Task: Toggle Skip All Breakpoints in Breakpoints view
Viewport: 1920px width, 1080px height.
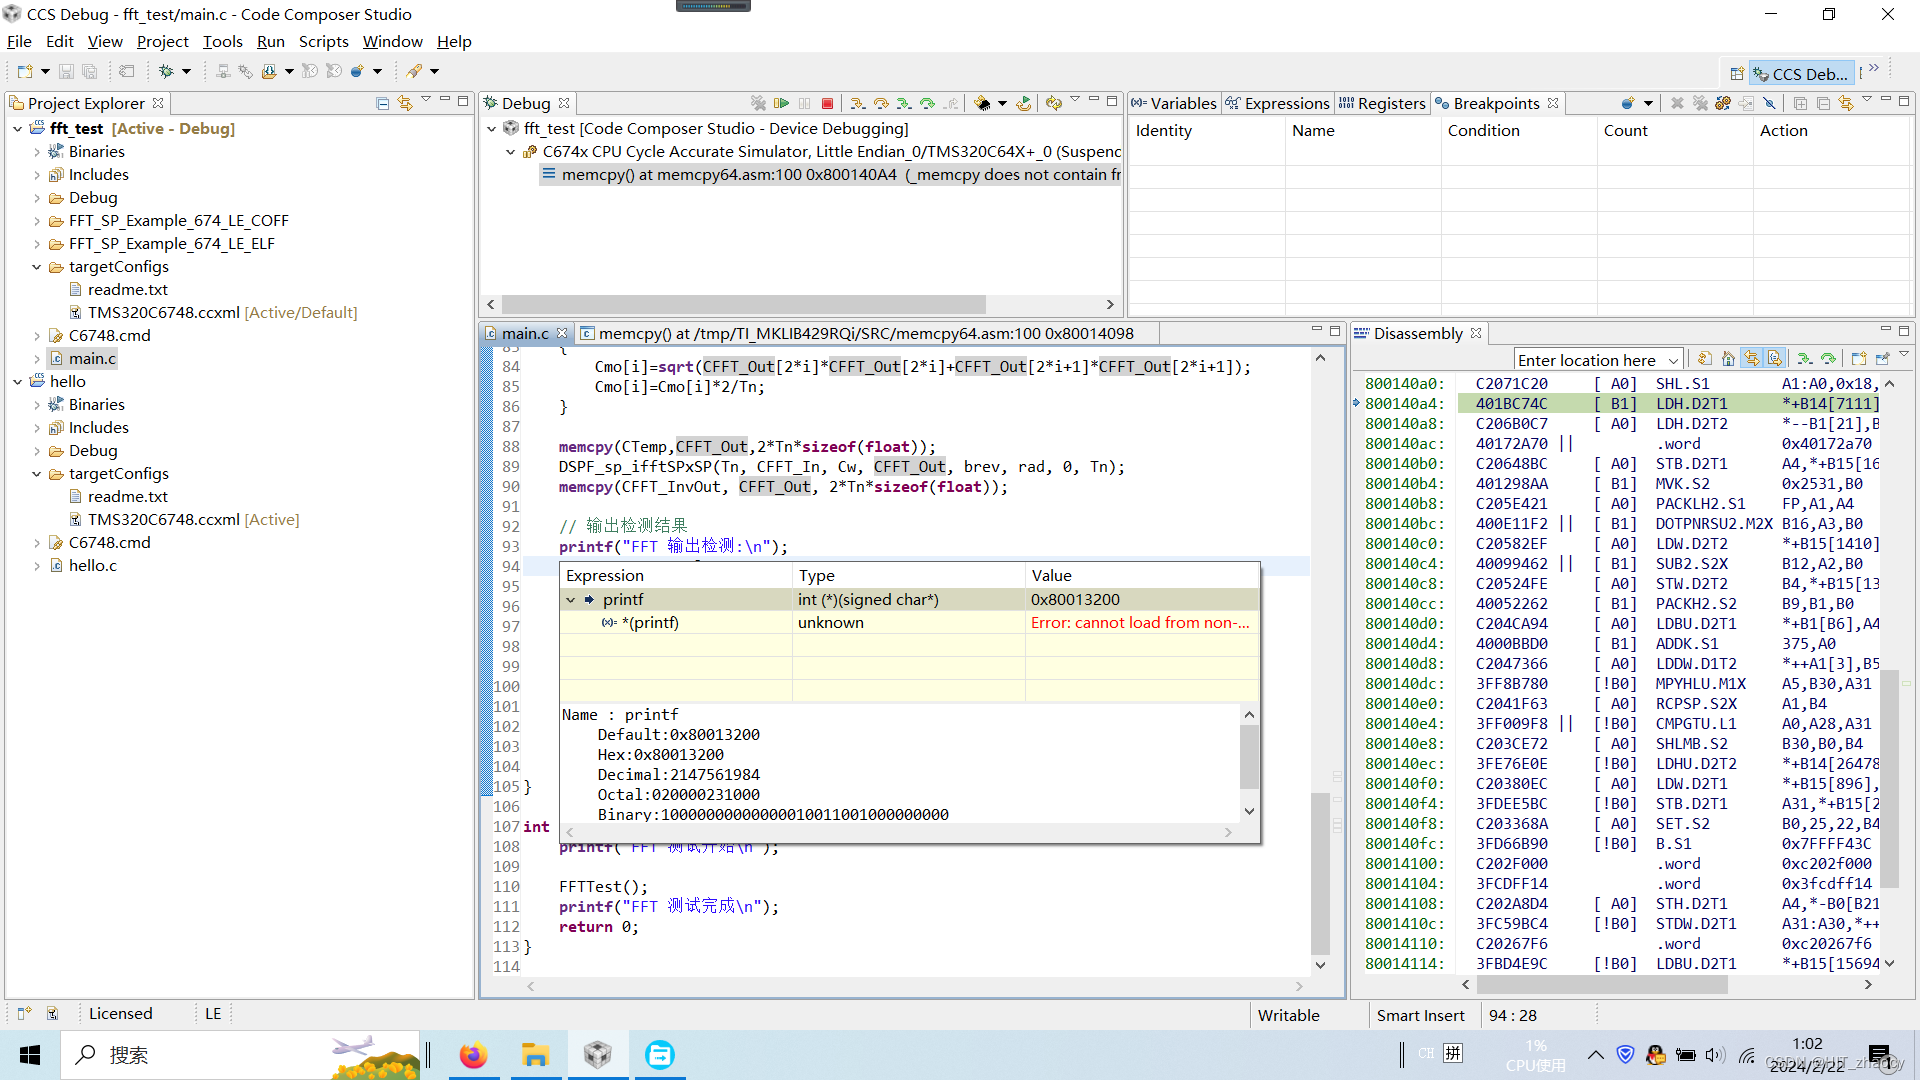Action: coord(1770,103)
